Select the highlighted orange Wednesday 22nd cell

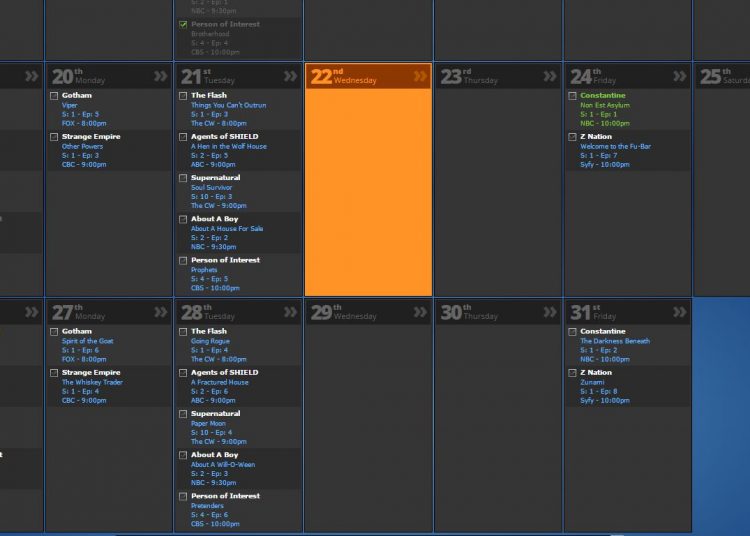[x=368, y=190]
